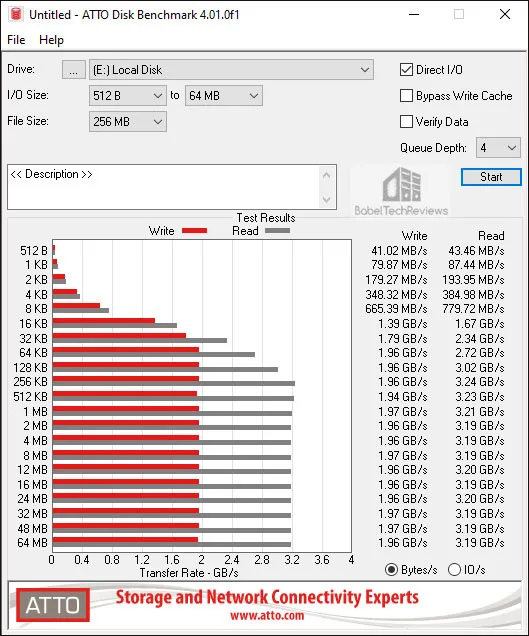529x636 pixels.
Task: Click the ATTO logo in the banner
Action: (53, 605)
